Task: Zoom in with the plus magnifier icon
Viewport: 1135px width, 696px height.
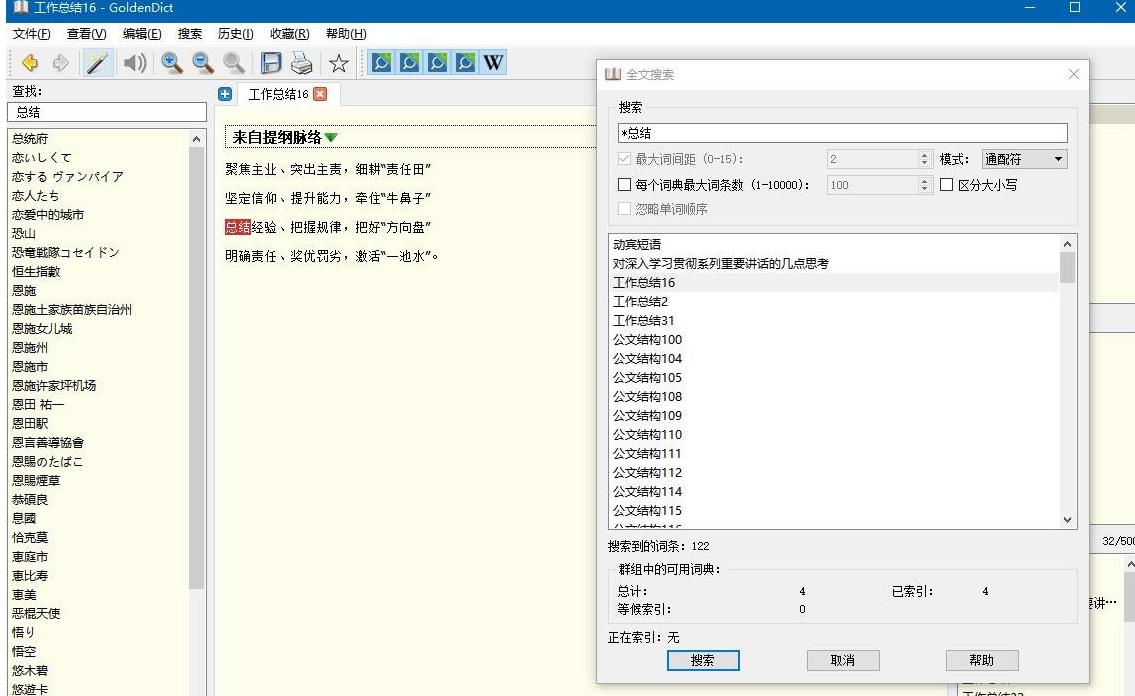Action: coord(172,63)
